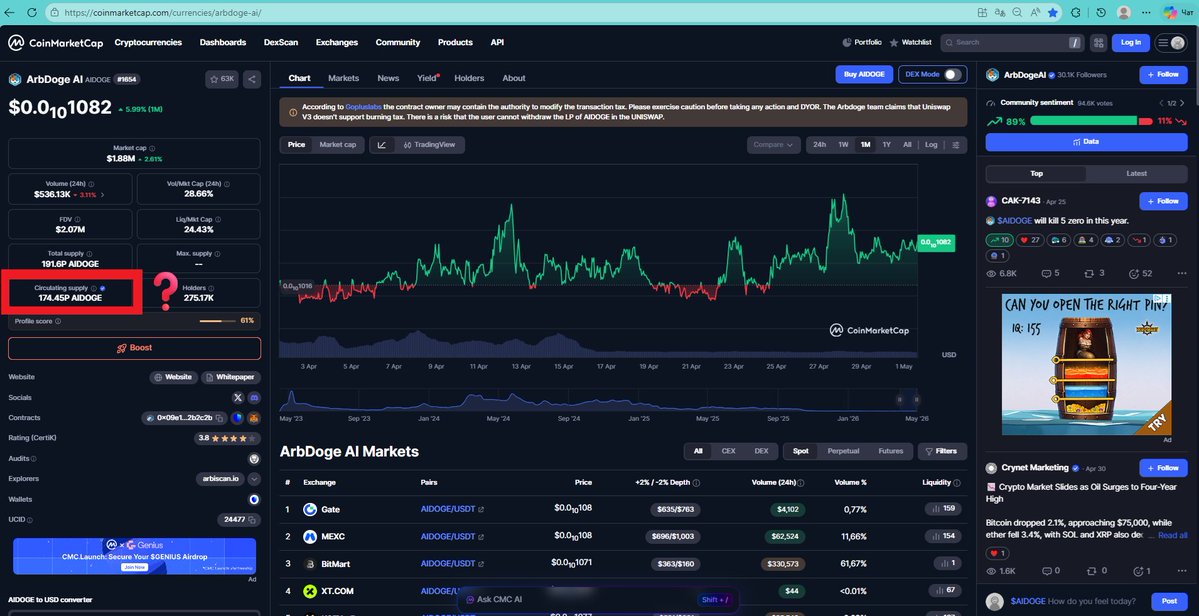
Task: Open browser history icon
Action: tap(1100, 13)
